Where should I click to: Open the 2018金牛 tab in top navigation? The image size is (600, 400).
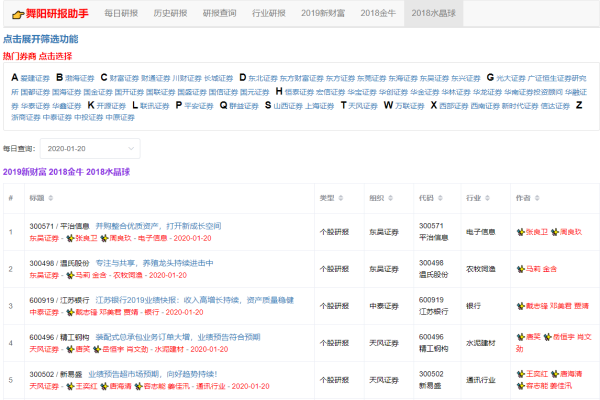pos(378,13)
